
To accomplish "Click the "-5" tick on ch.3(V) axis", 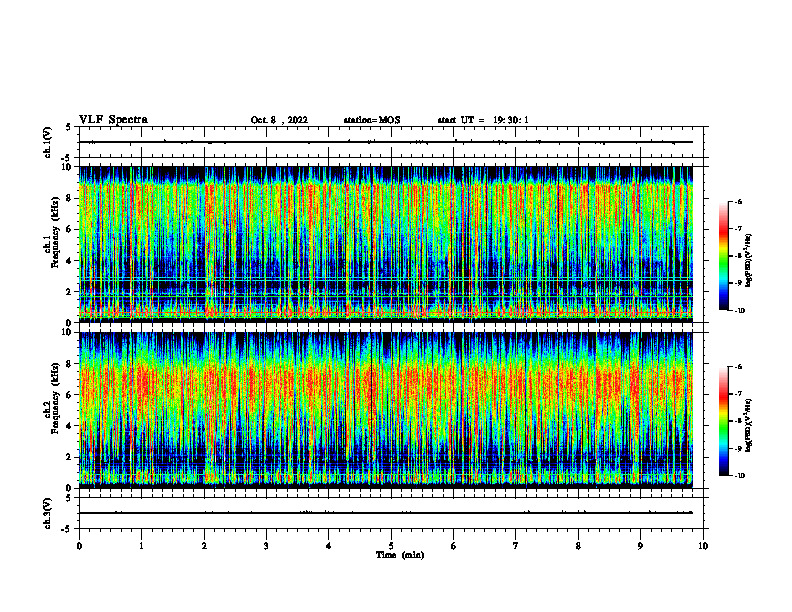I will [x=65, y=529].
